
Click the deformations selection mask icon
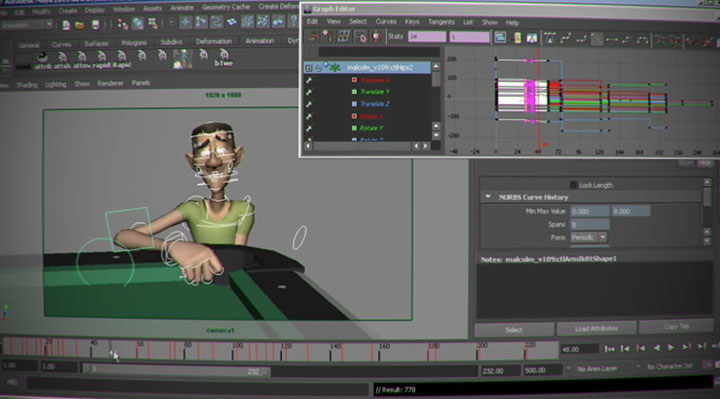(x=248, y=21)
